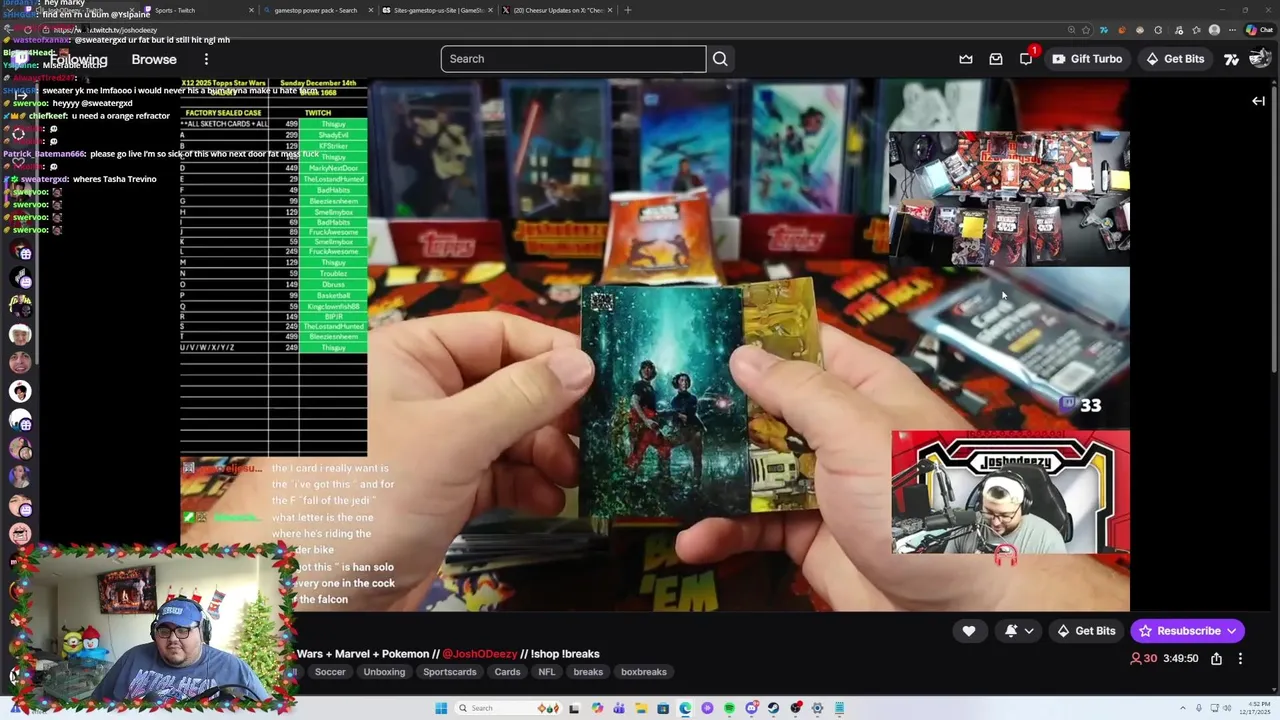Follow heart icon below the stream
Viewport: 1280px width, 720px height.
(969, 631)
